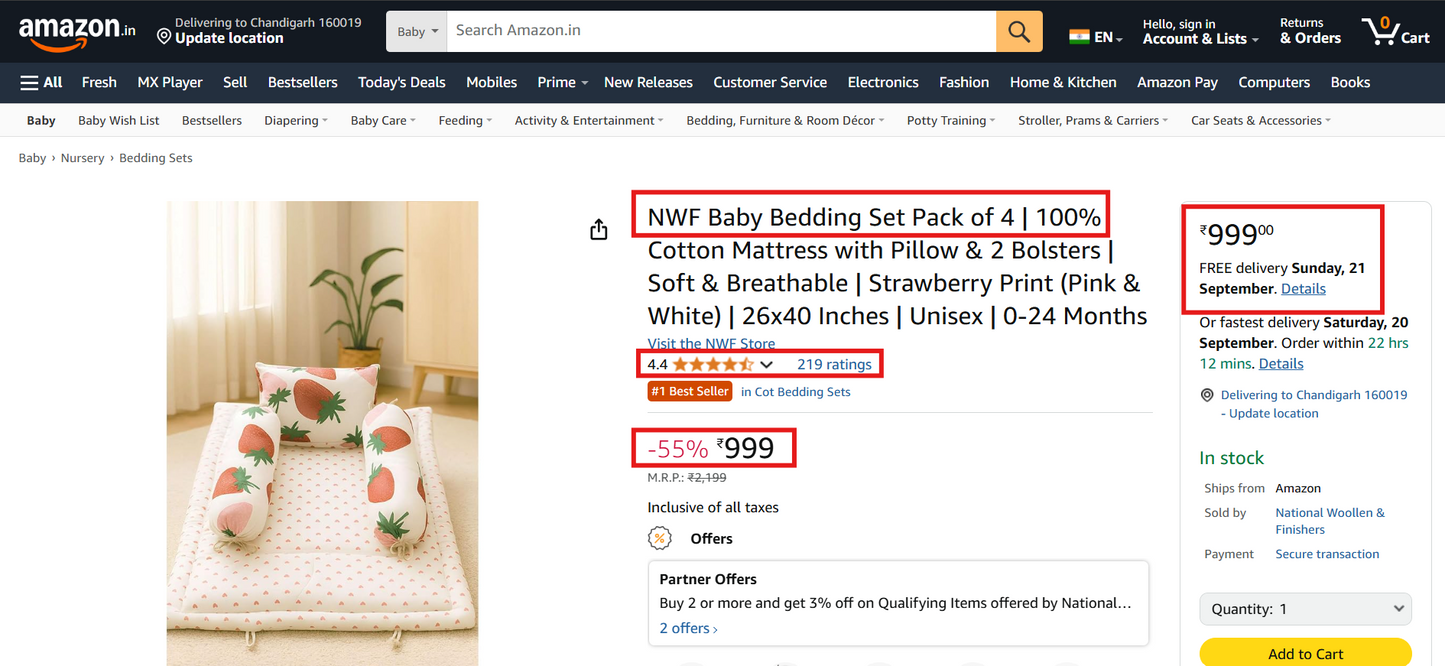Image resolution: width=1445 pixels, height=666 pixels.
Task: Open the Electronics section
Action: (x=882, y=82)
